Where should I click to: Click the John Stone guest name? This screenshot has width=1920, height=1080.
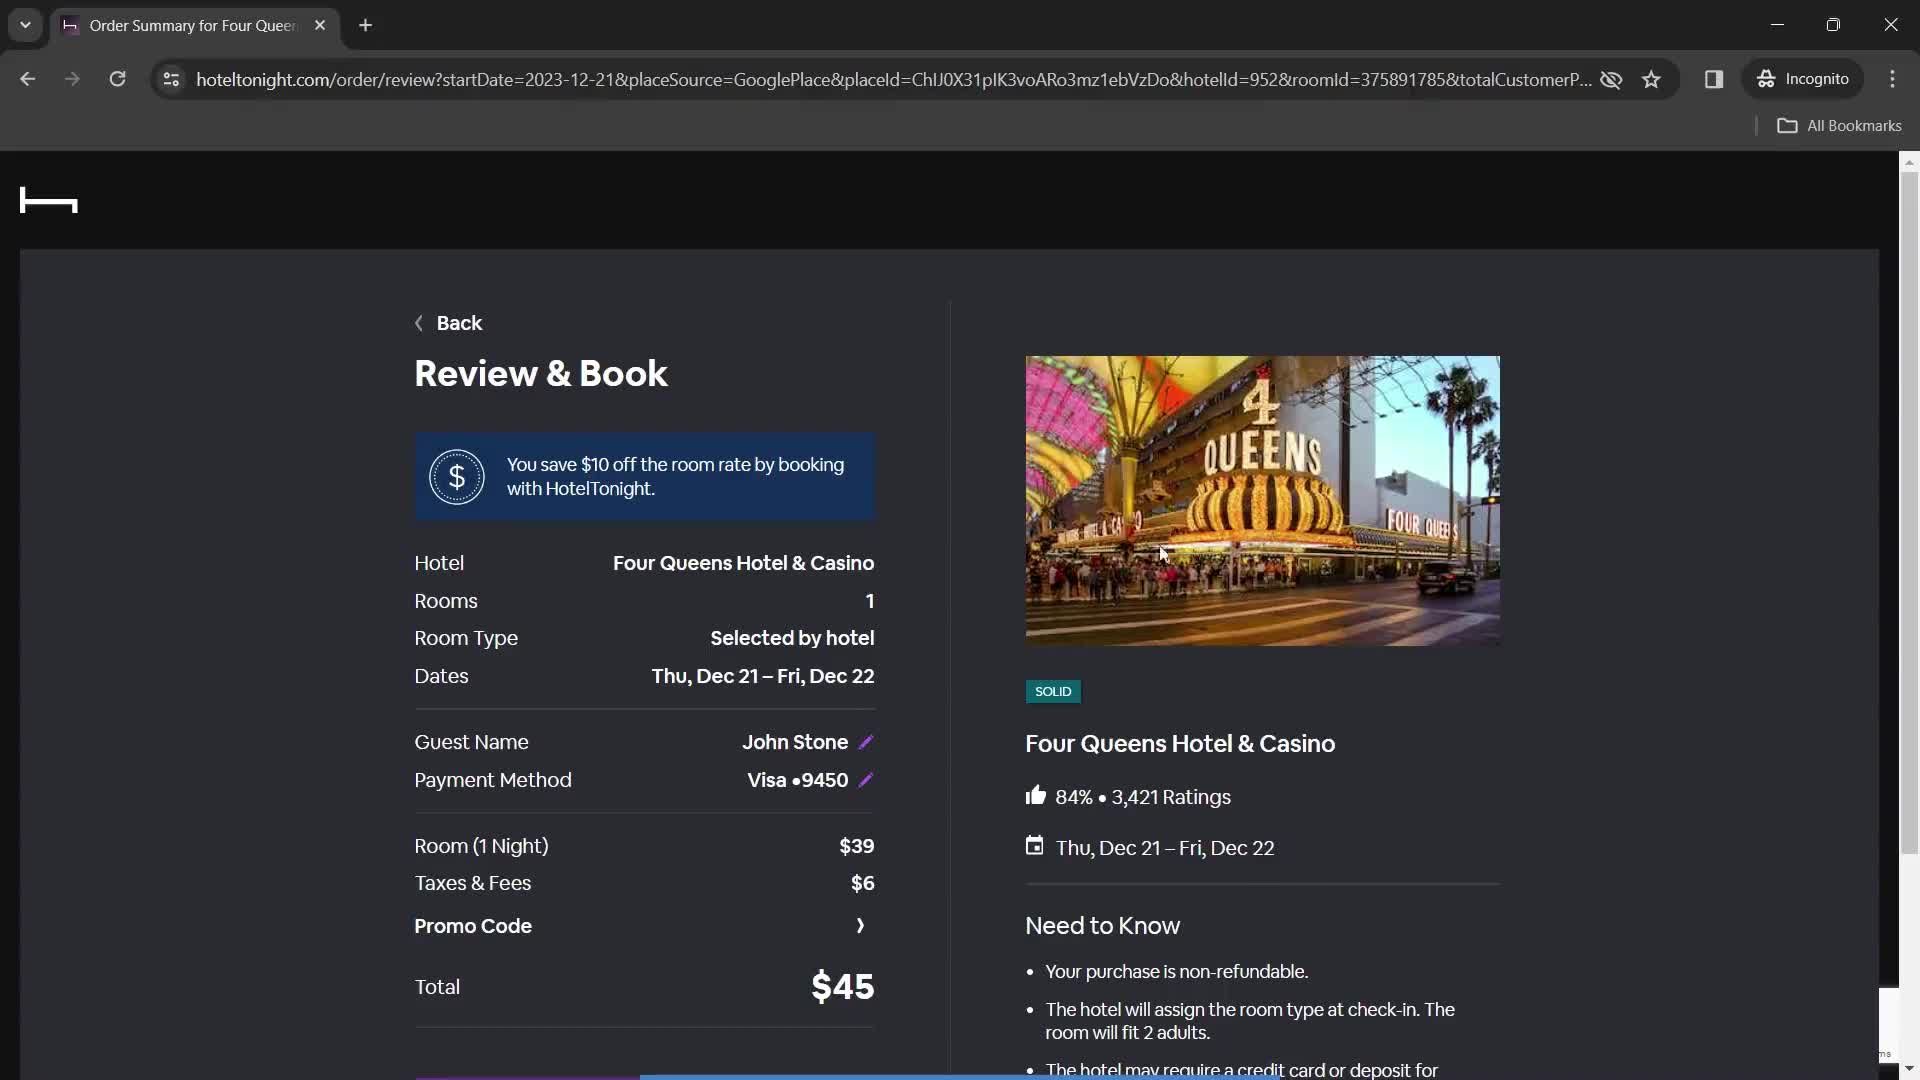pyautogui.click(x=795, y=742)
